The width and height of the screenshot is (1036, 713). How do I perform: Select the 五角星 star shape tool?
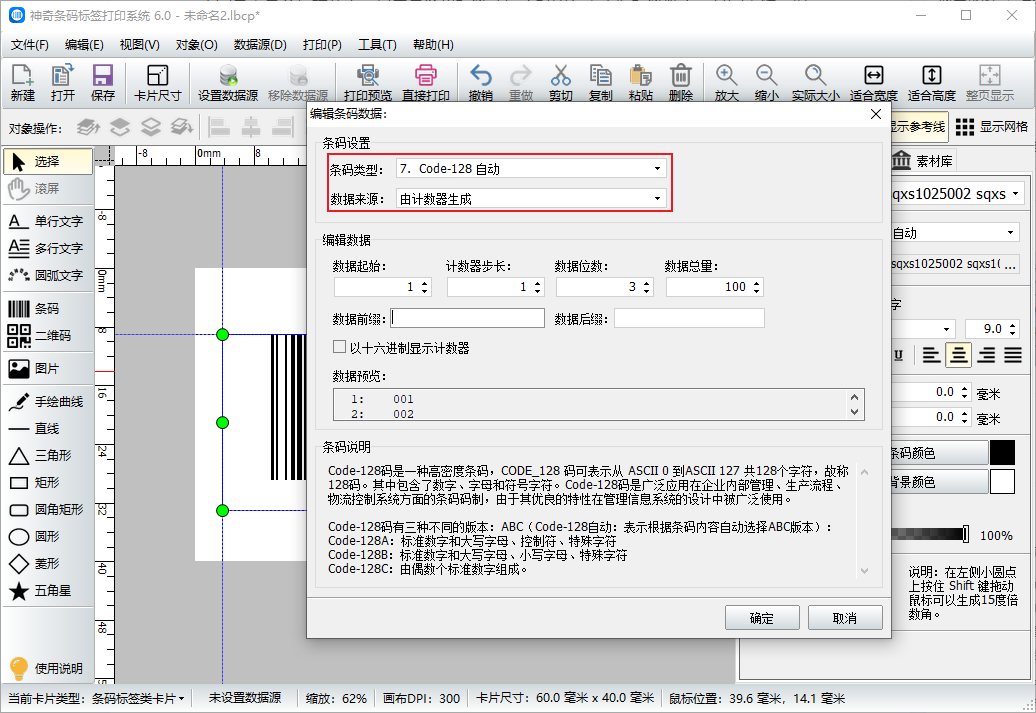pyautogui.click(x=48, y=591)
